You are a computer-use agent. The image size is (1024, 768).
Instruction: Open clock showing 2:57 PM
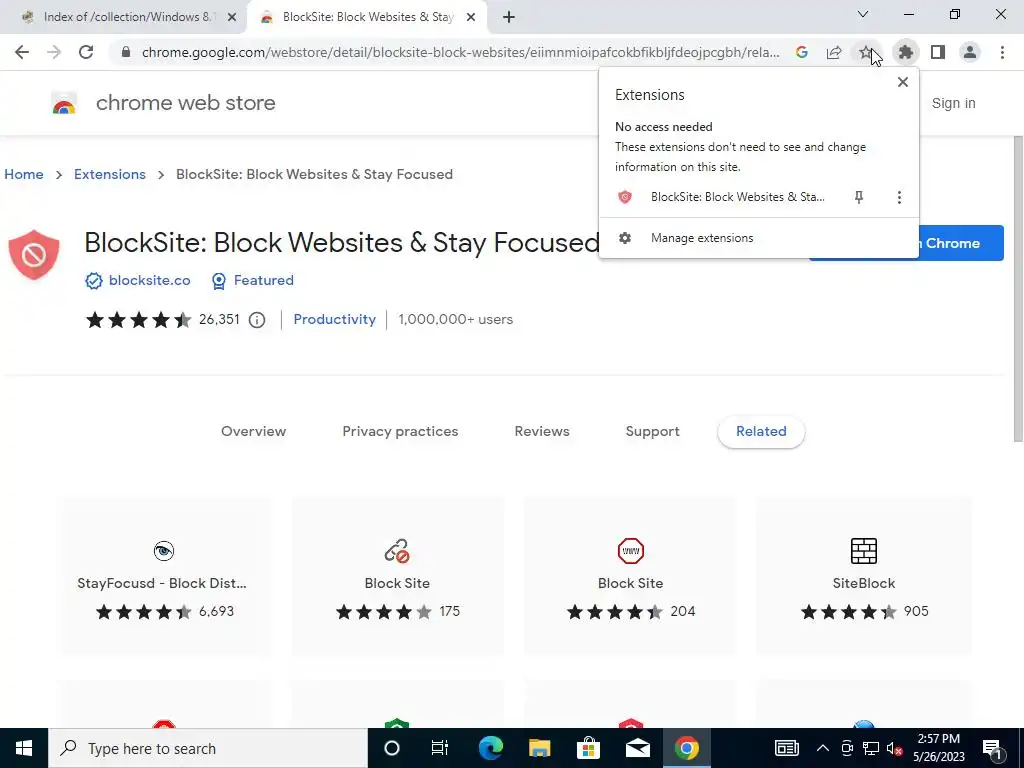click(938, 748)
